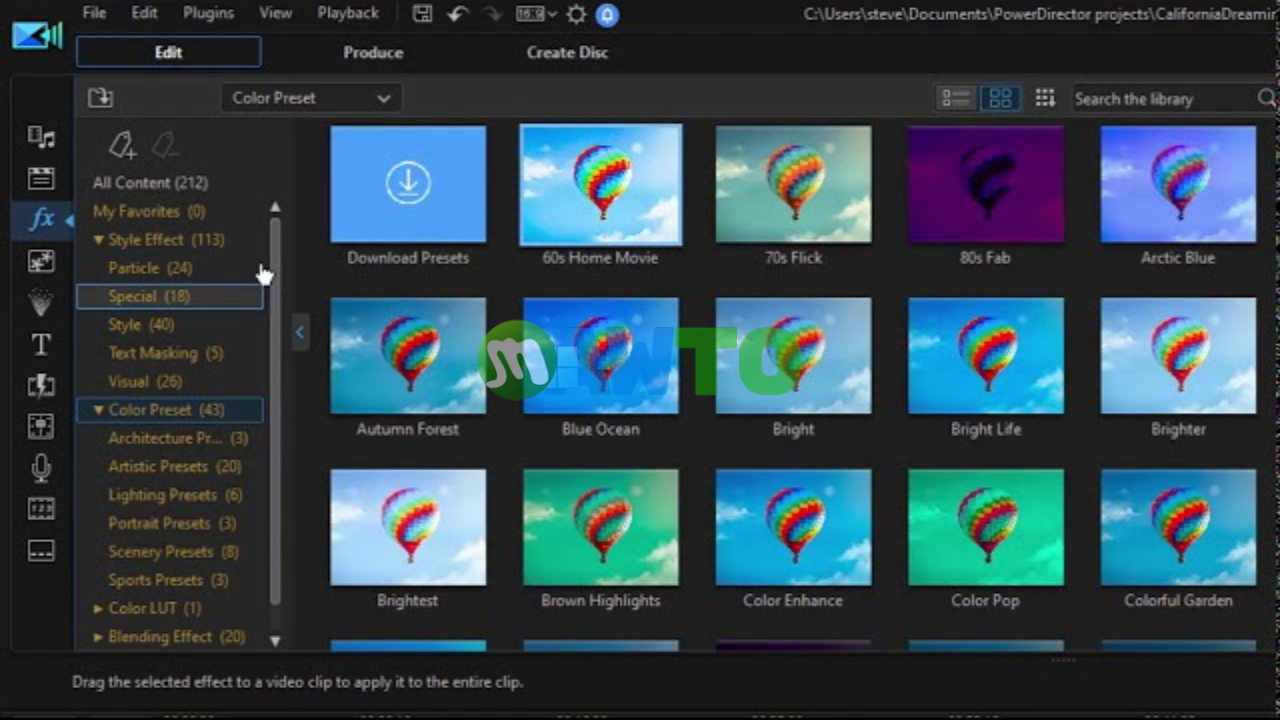Switch to large icon grid view
The image size is (1280, 720).
[1000, 98]
